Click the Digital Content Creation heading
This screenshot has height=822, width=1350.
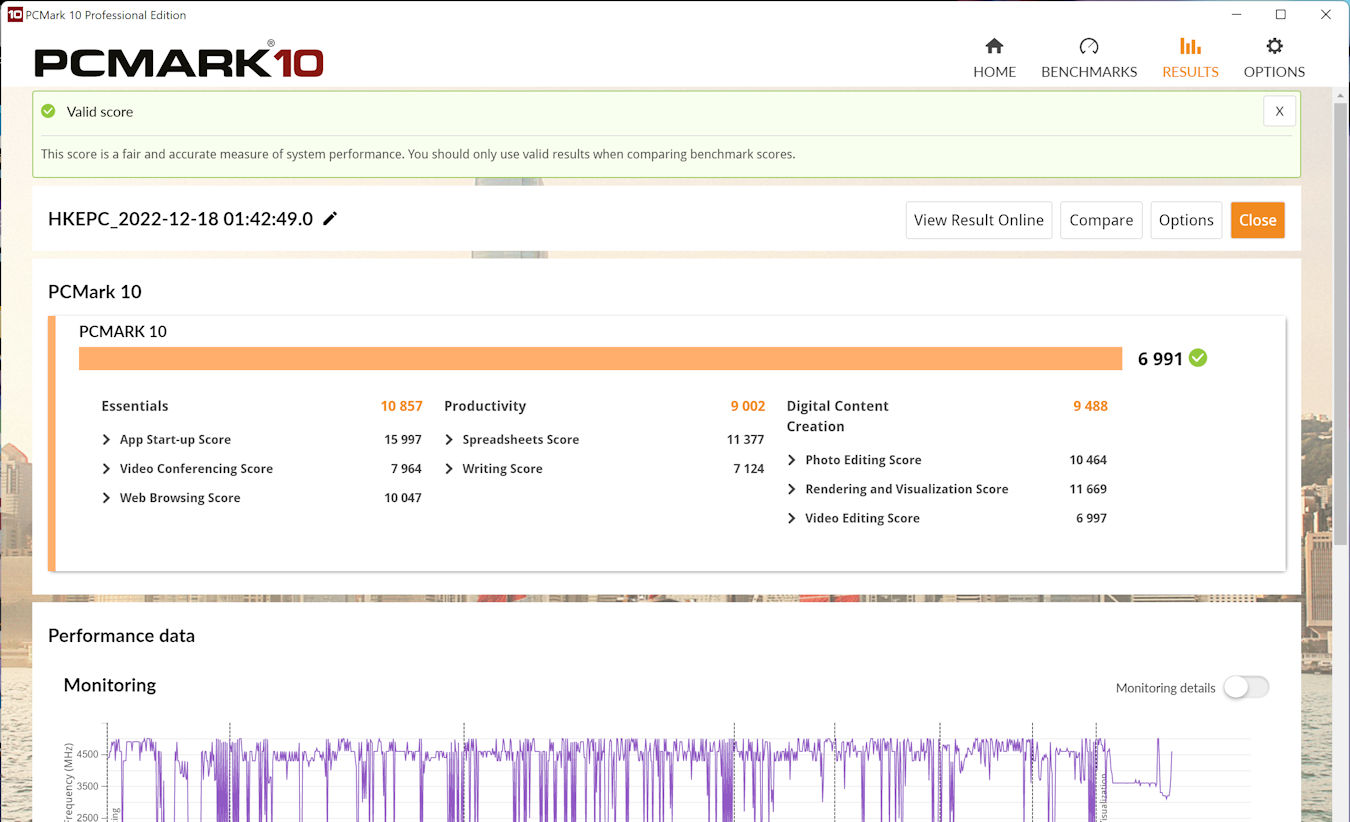pyautogui.click(x=838, y=416)
